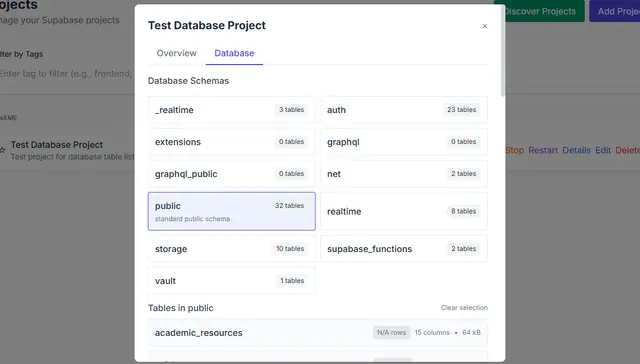Select the auth schema card
The image size is (640, 364).
(404, 110)
